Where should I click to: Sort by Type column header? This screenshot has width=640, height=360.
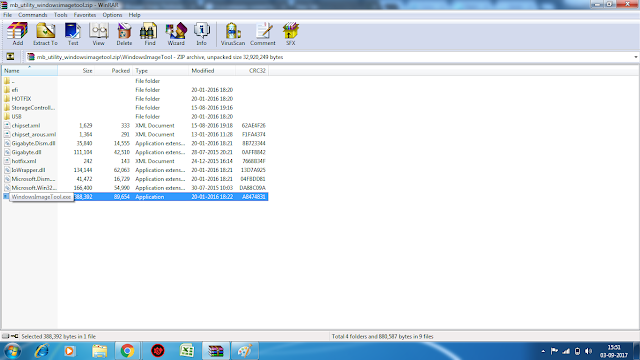(x=161, y=71)
